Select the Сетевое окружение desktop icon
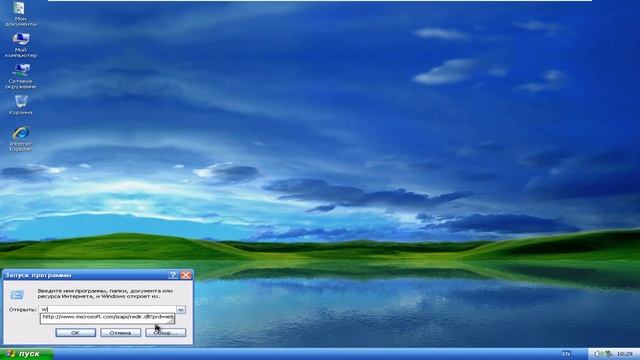This screenshot has height=360, width=640. (x=20, y=76)
